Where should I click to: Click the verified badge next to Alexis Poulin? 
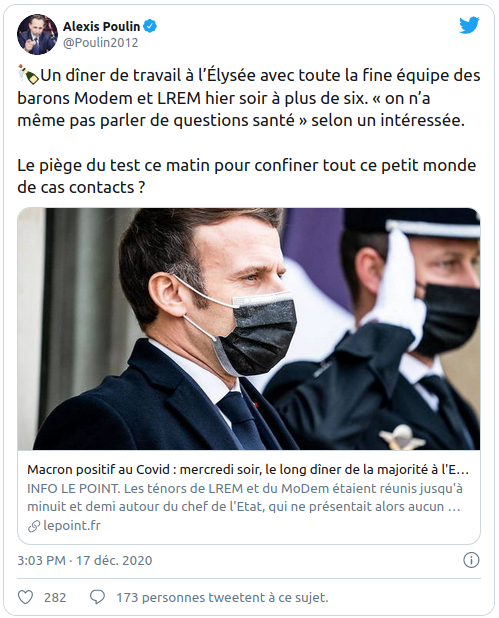pos(150,26)
